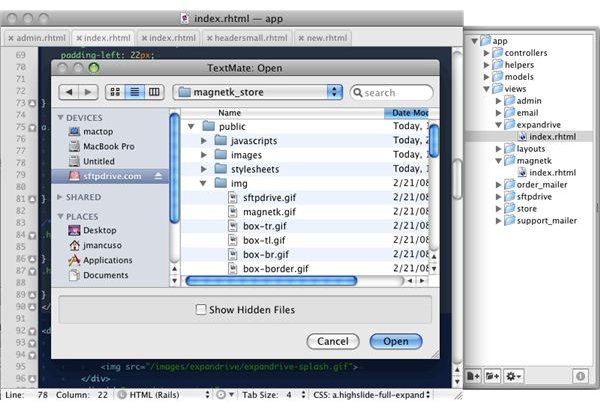Viewport: 600px width, 402px height.
Task: Expand the stylesheets folder
Action: pos(204,169)
